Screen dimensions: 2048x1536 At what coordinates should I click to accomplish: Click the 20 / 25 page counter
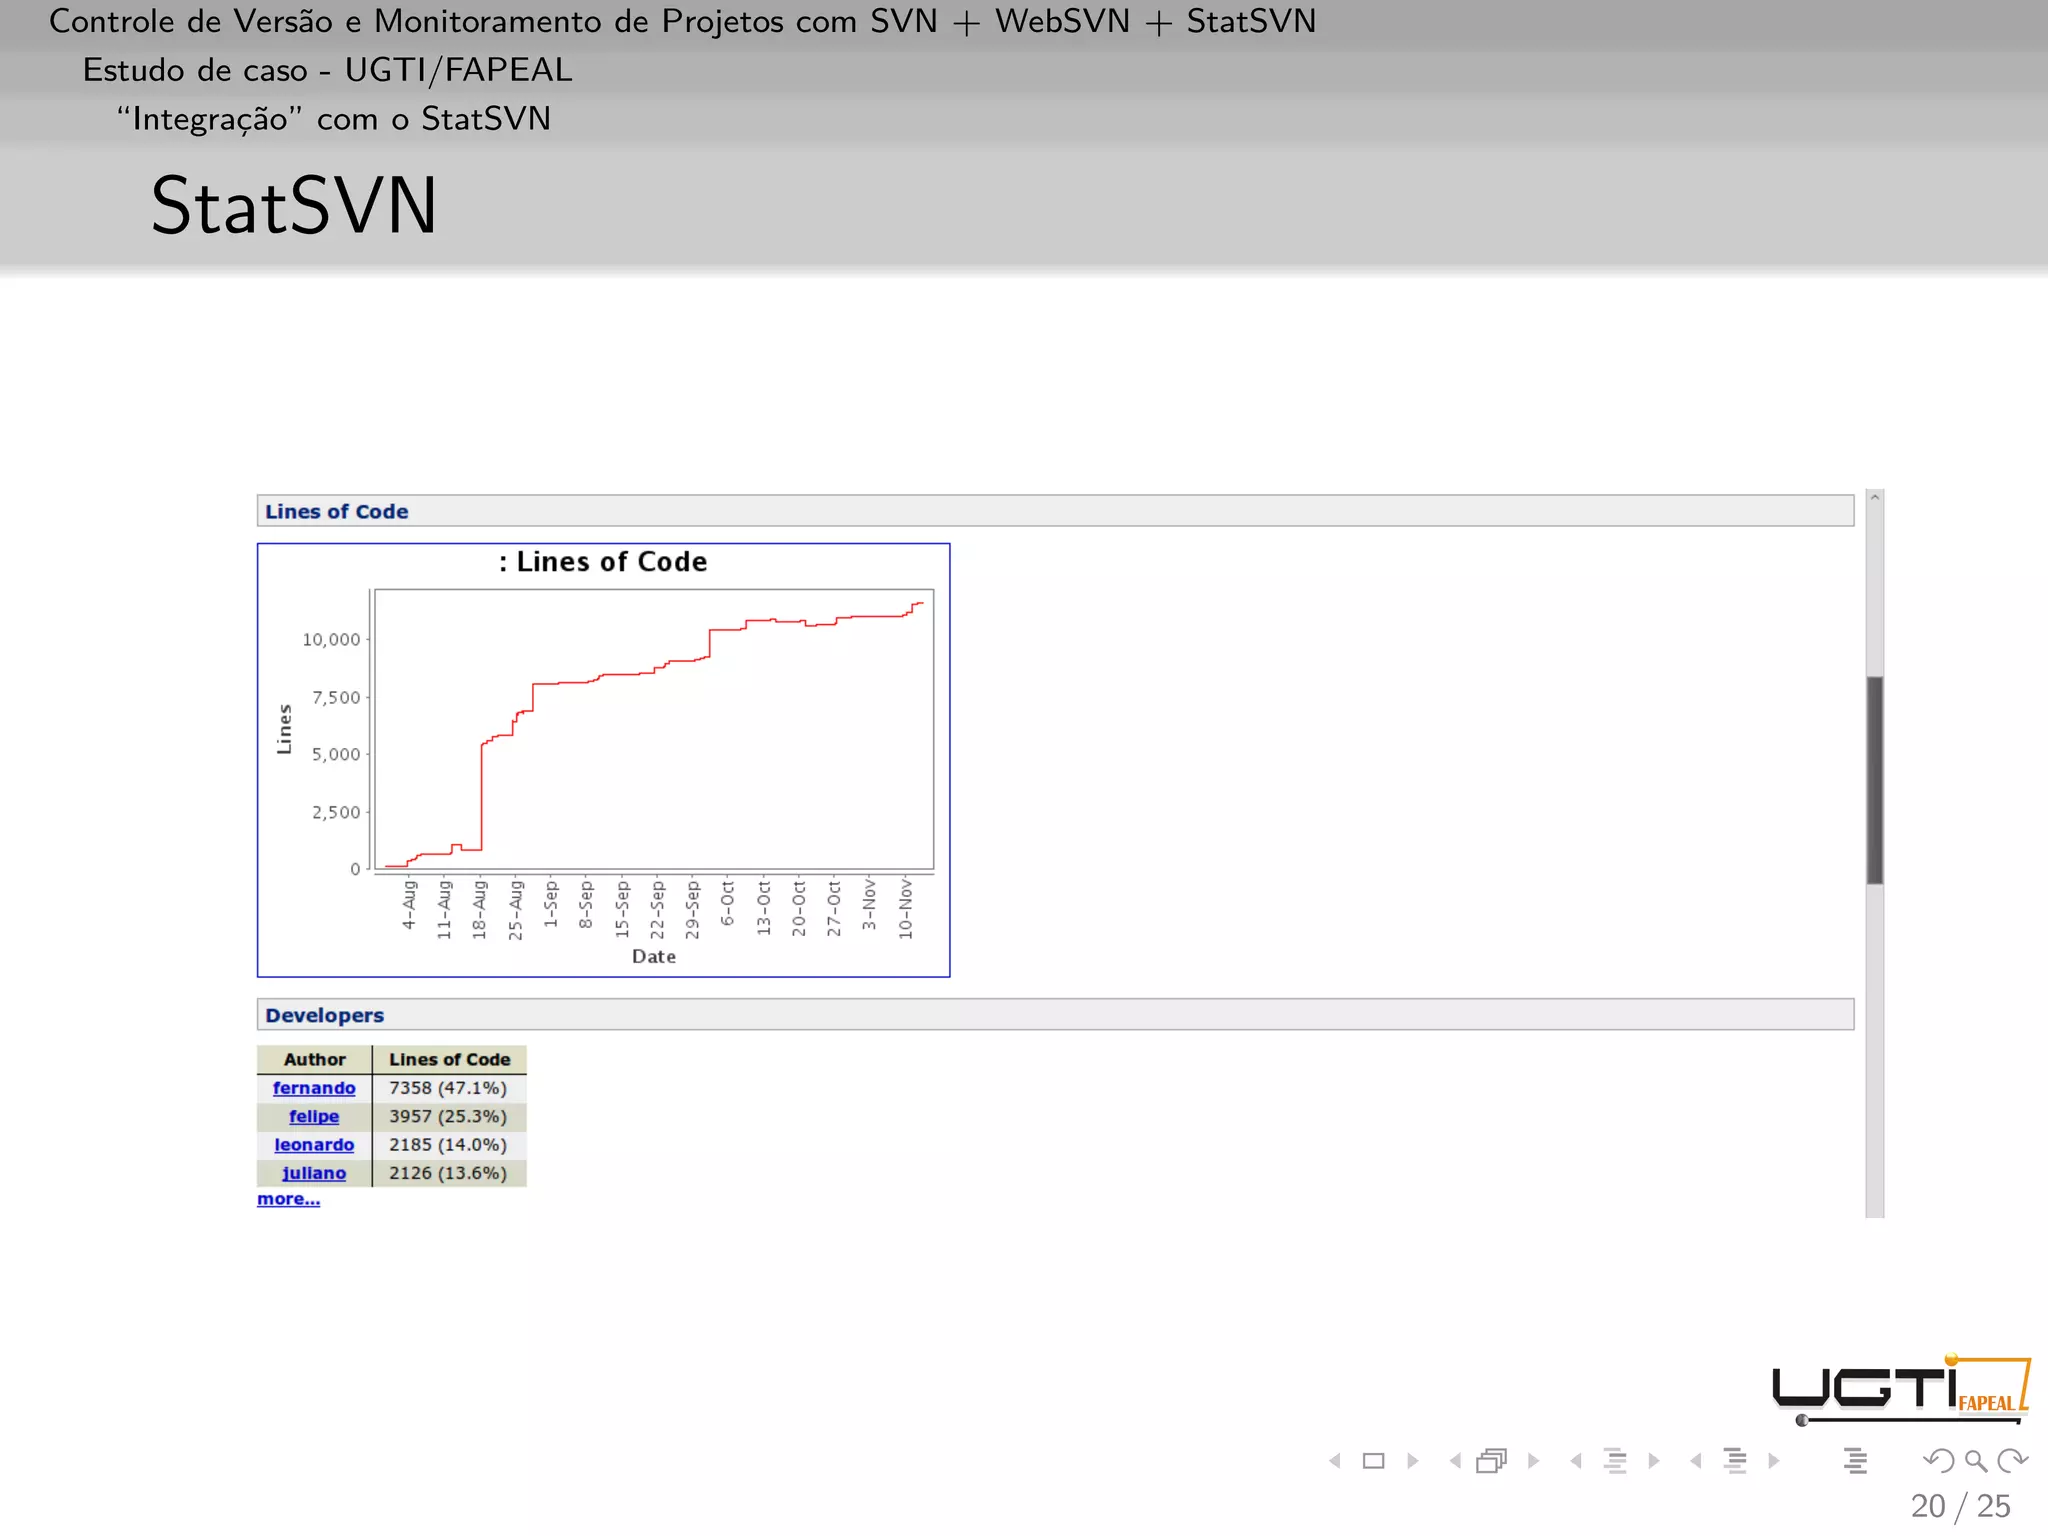1960,1506
